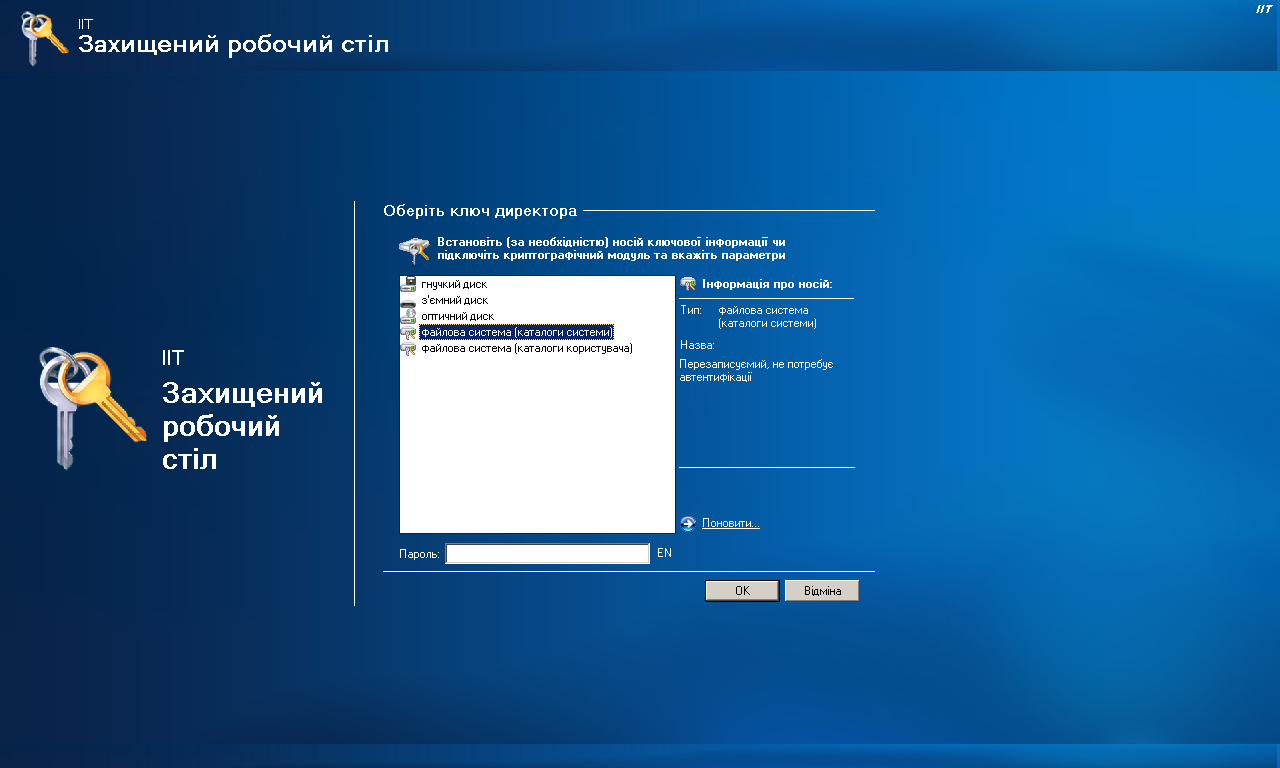Click icon beside файлова система (каталоги користувача)
Image resolution: width=1280 pixels, height=768 pixels.
[408, 348]
